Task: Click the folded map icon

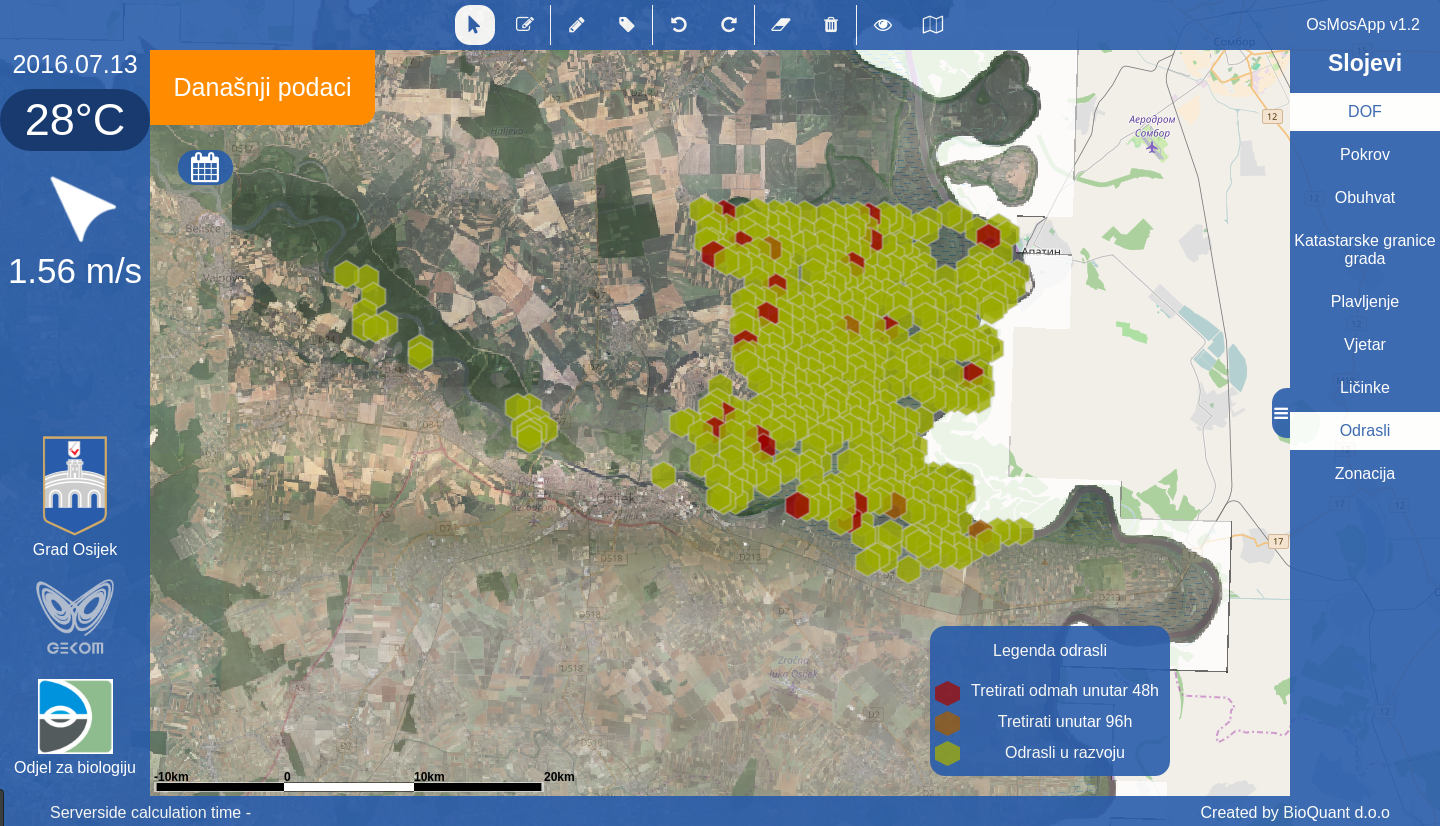Action: point(933,25)
